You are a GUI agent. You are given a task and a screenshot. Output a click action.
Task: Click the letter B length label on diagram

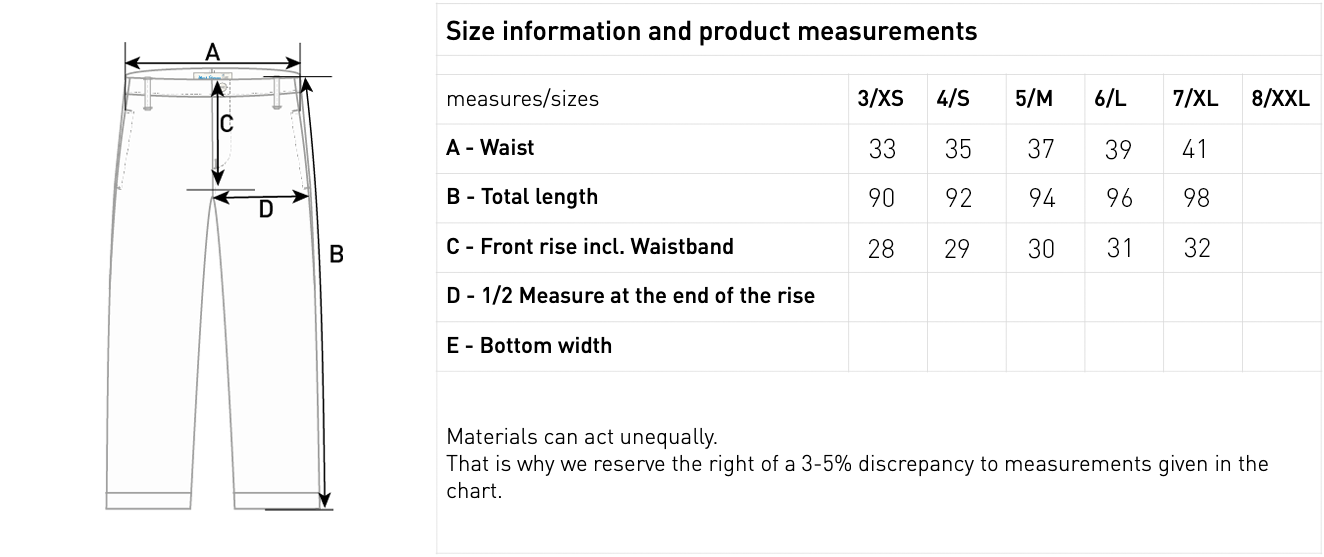[336, 254]
